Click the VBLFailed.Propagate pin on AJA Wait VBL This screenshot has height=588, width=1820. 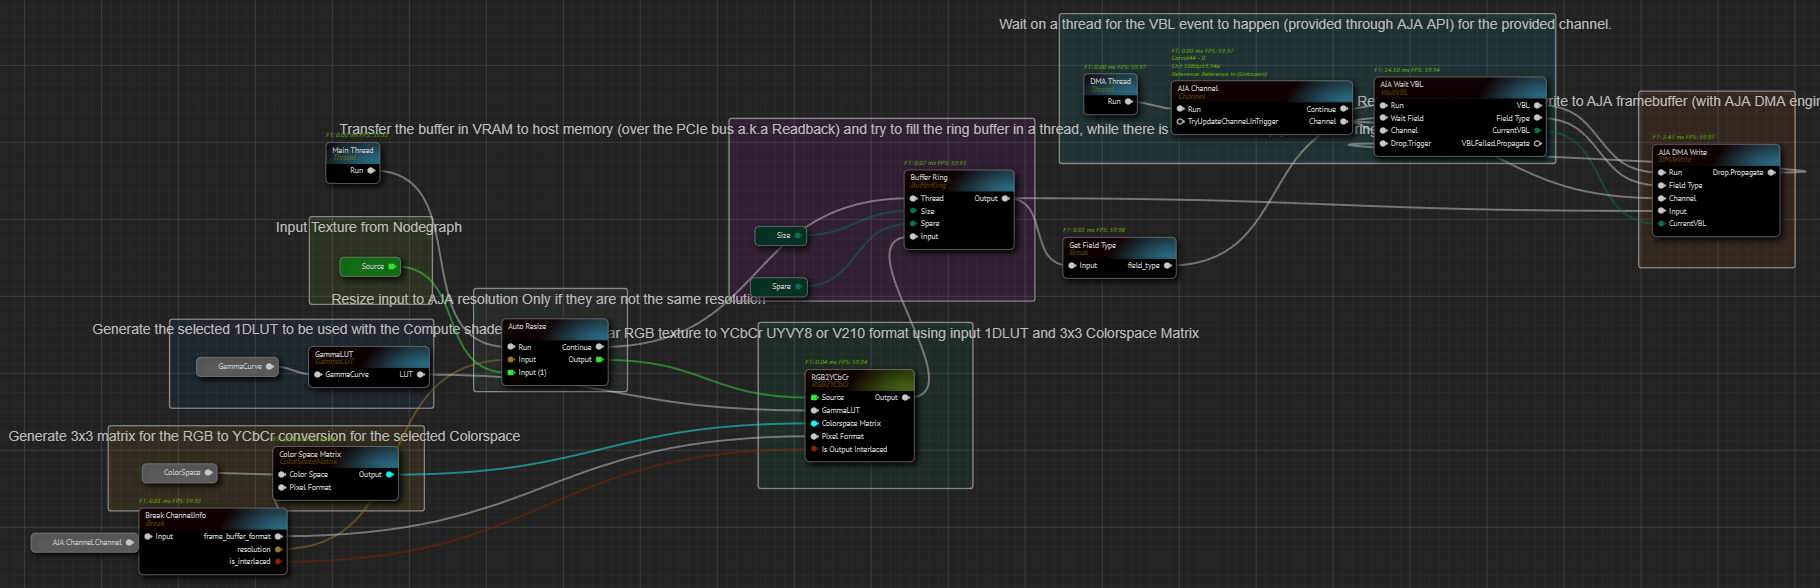click(x=1537, y=144)
